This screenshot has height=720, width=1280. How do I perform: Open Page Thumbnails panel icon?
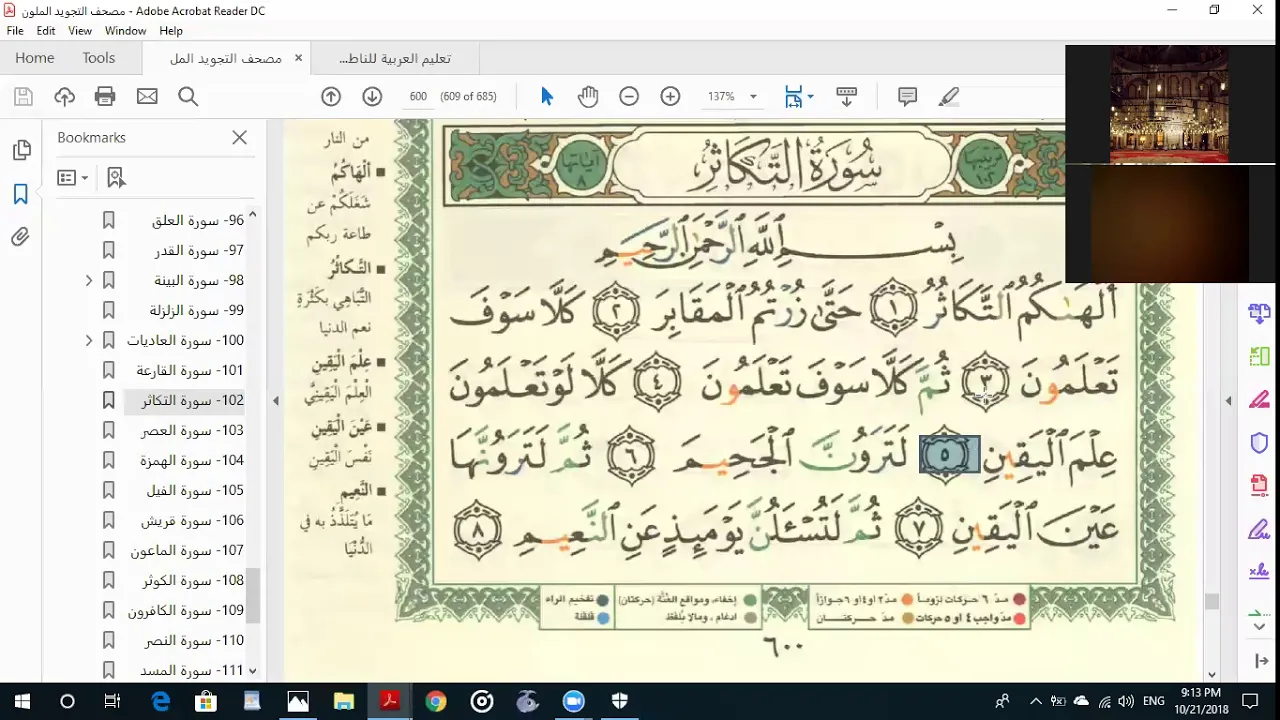point(21,150)
